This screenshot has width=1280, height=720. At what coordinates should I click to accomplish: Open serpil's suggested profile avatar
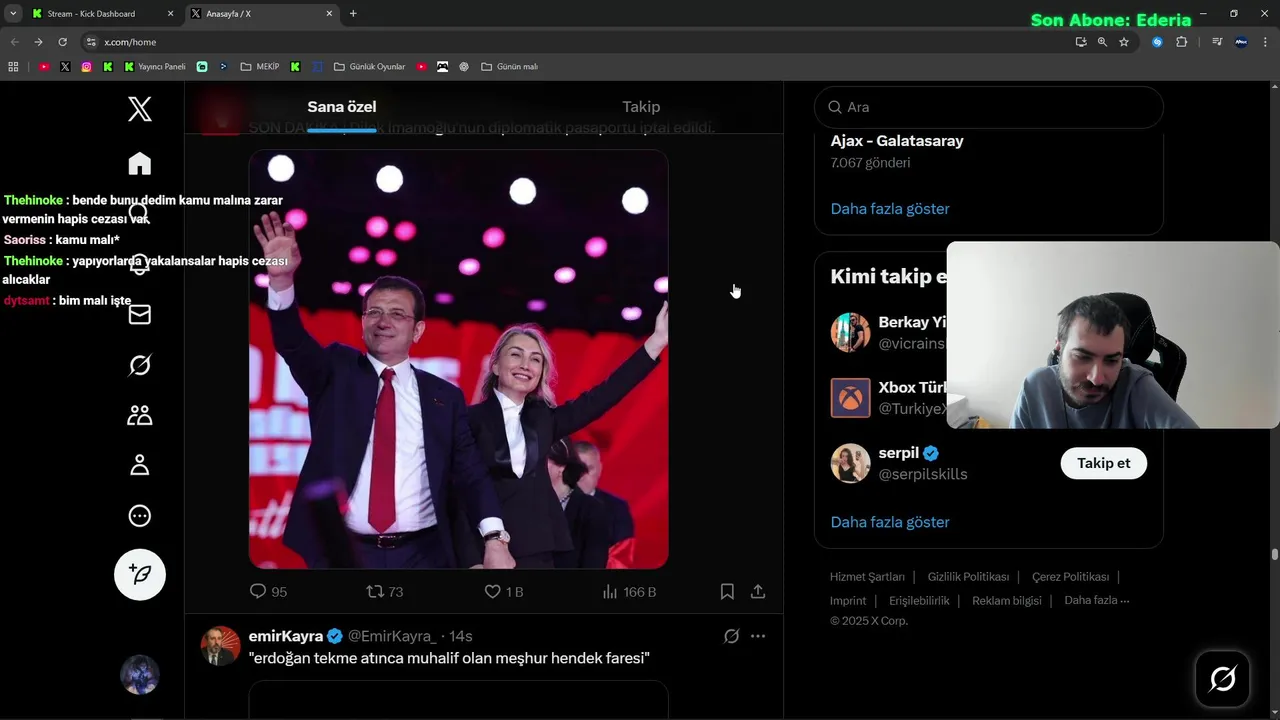tap(850, 463)
